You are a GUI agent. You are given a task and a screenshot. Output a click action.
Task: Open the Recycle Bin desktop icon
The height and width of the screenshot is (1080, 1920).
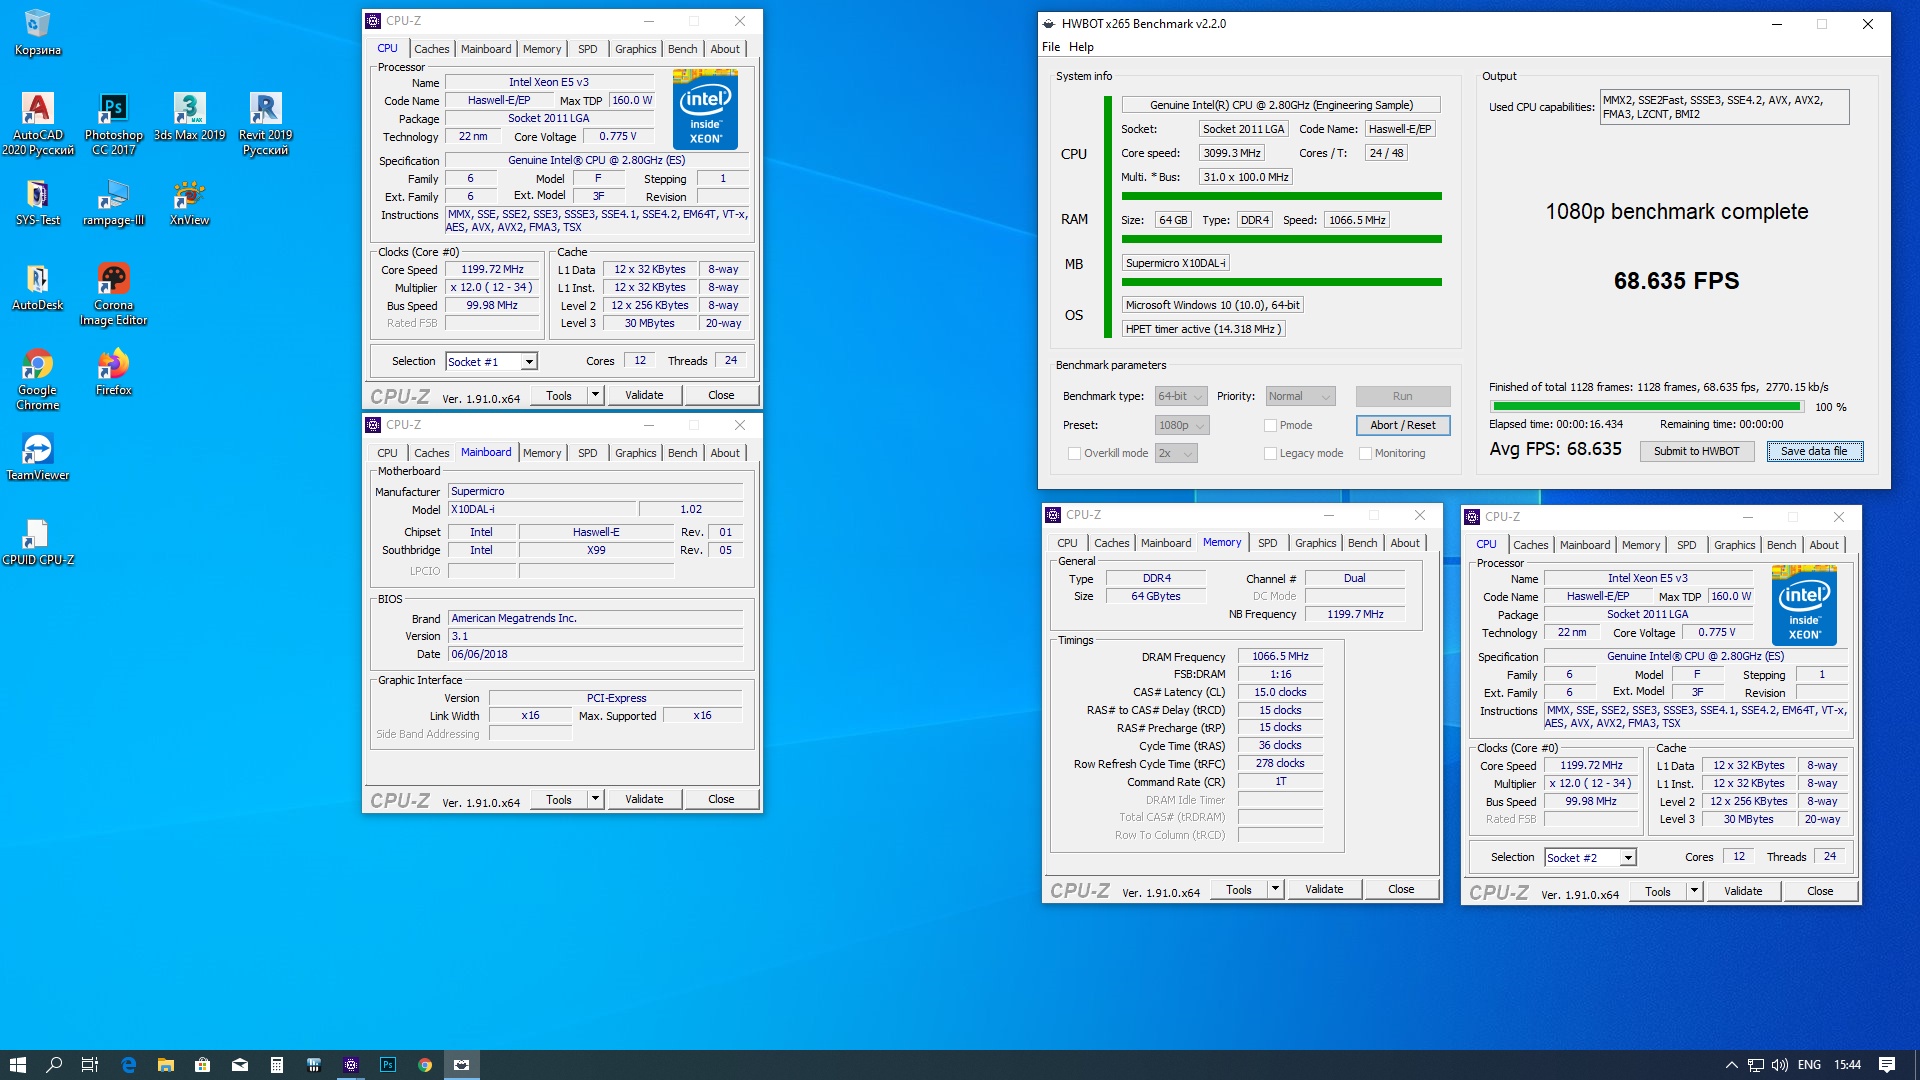(x=37, y=31)
